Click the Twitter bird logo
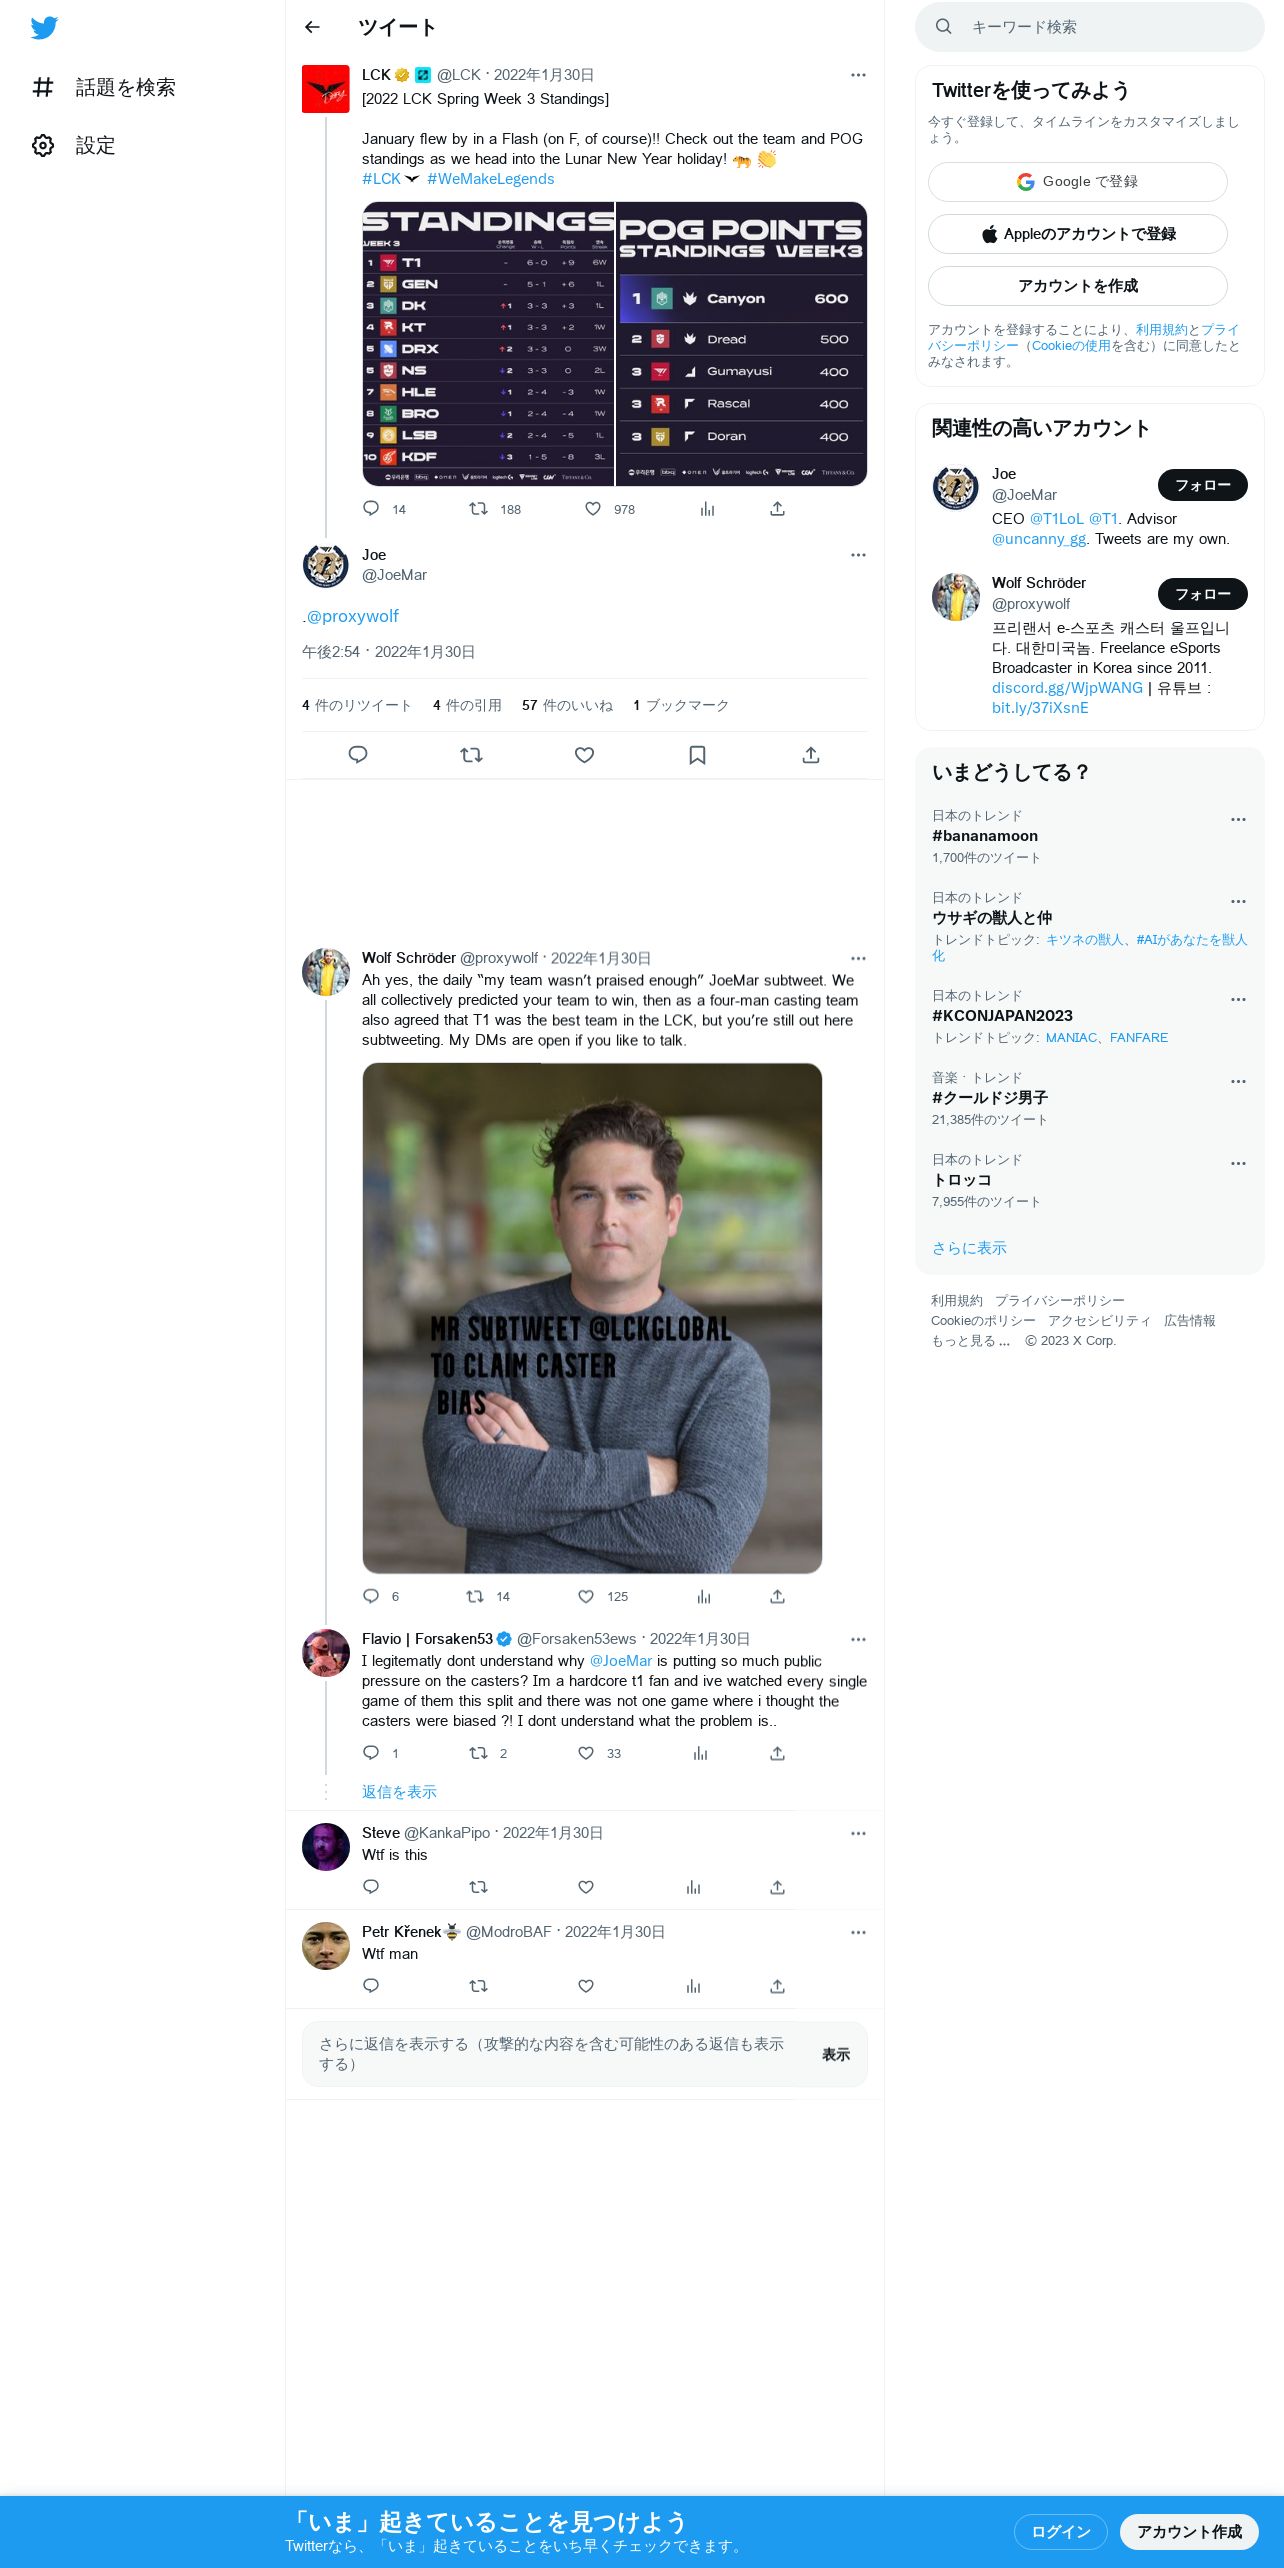Screen dimensions: 1284x2568 pyautogui.click(x=44, y=28)
